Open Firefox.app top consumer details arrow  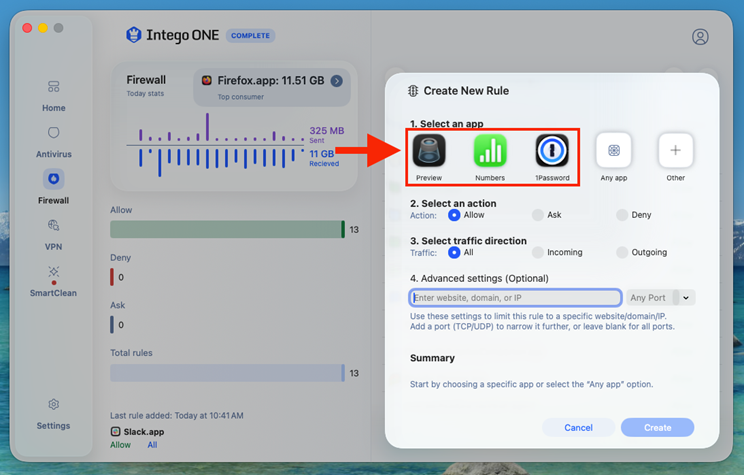click(x=337, y=81)
